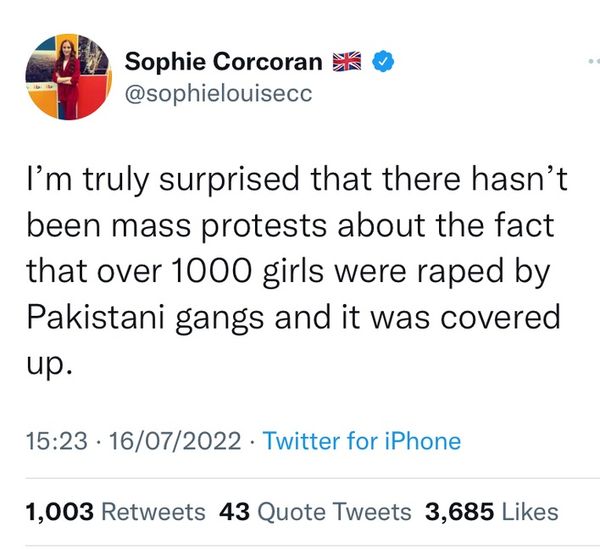
Task: Click the 3,685 like count number
Action: pyautogui.click(x=459, y=512)
